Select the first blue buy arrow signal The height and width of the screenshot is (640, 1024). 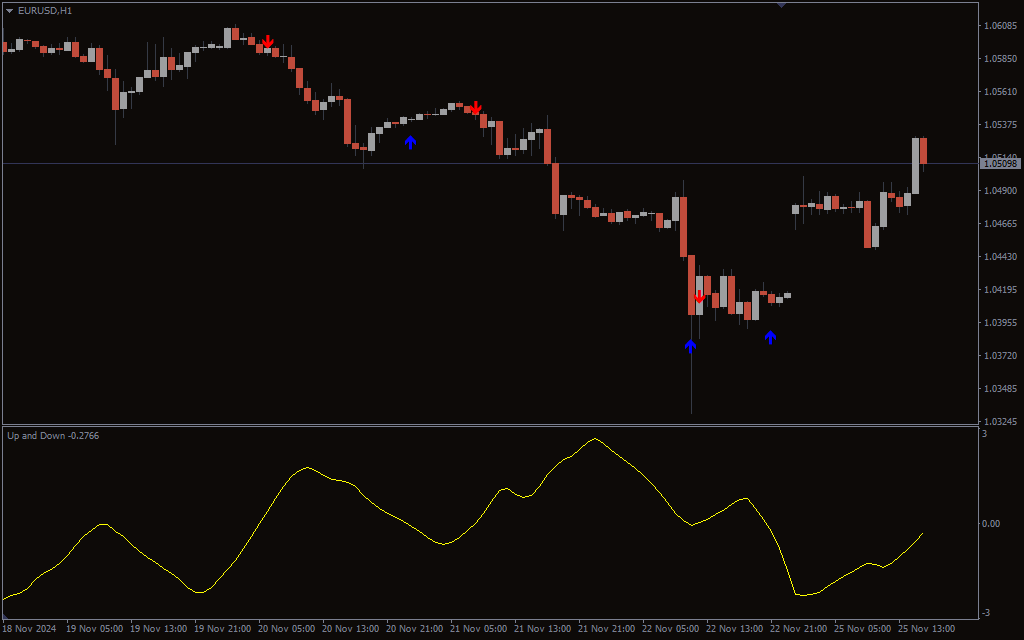pos(410,142)
